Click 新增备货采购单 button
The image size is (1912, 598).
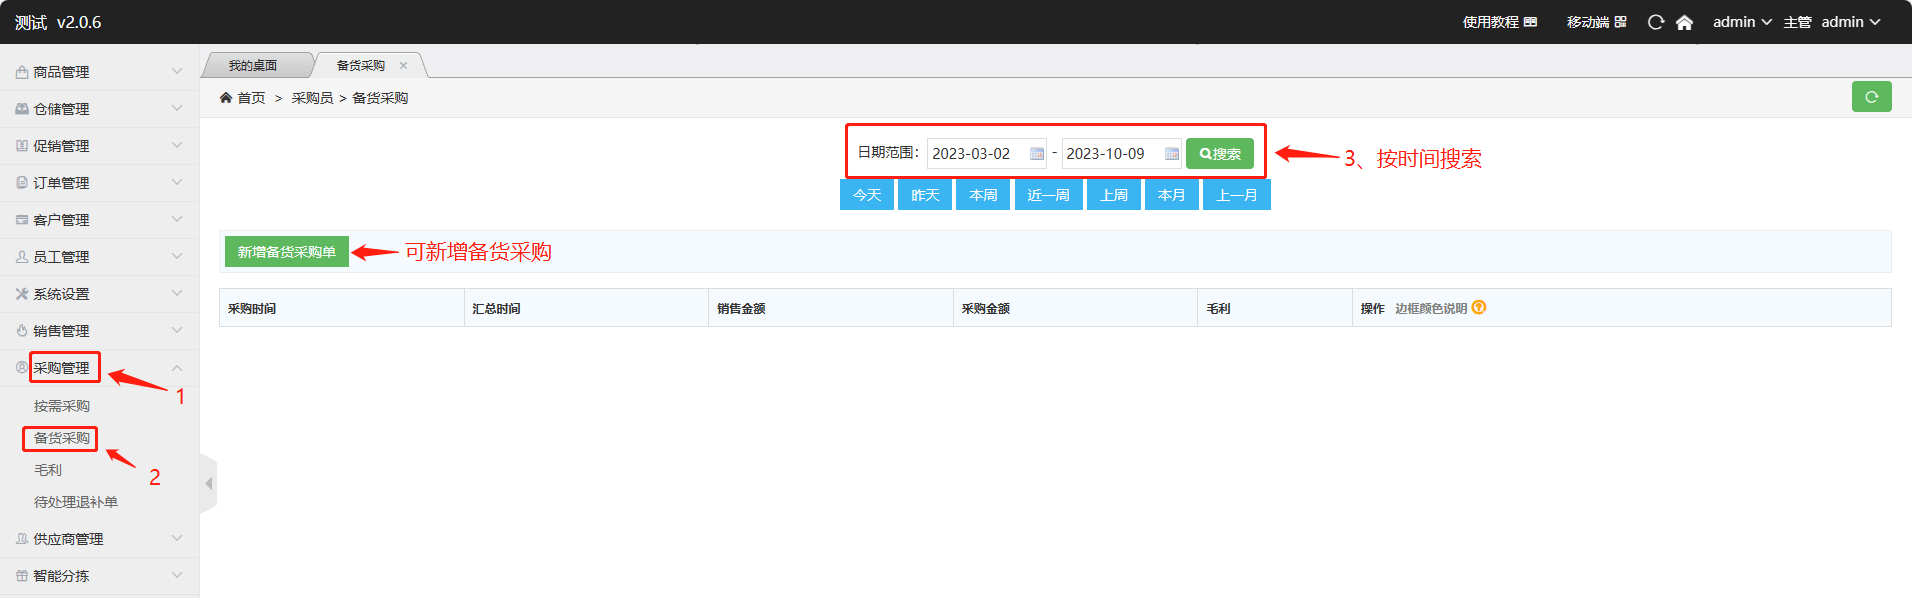(x=286, y=252)
